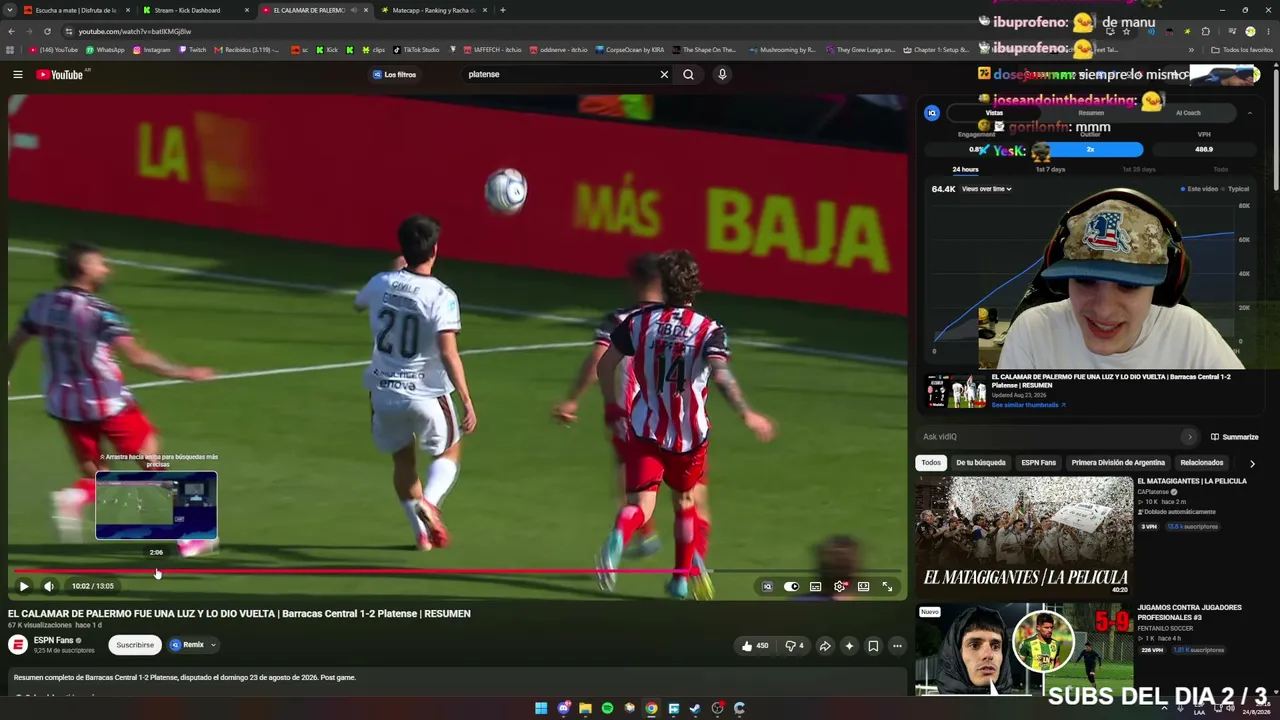Select the Todos filter chip
The width and height of the screenshot is (1280, 720).
(931, 463)
